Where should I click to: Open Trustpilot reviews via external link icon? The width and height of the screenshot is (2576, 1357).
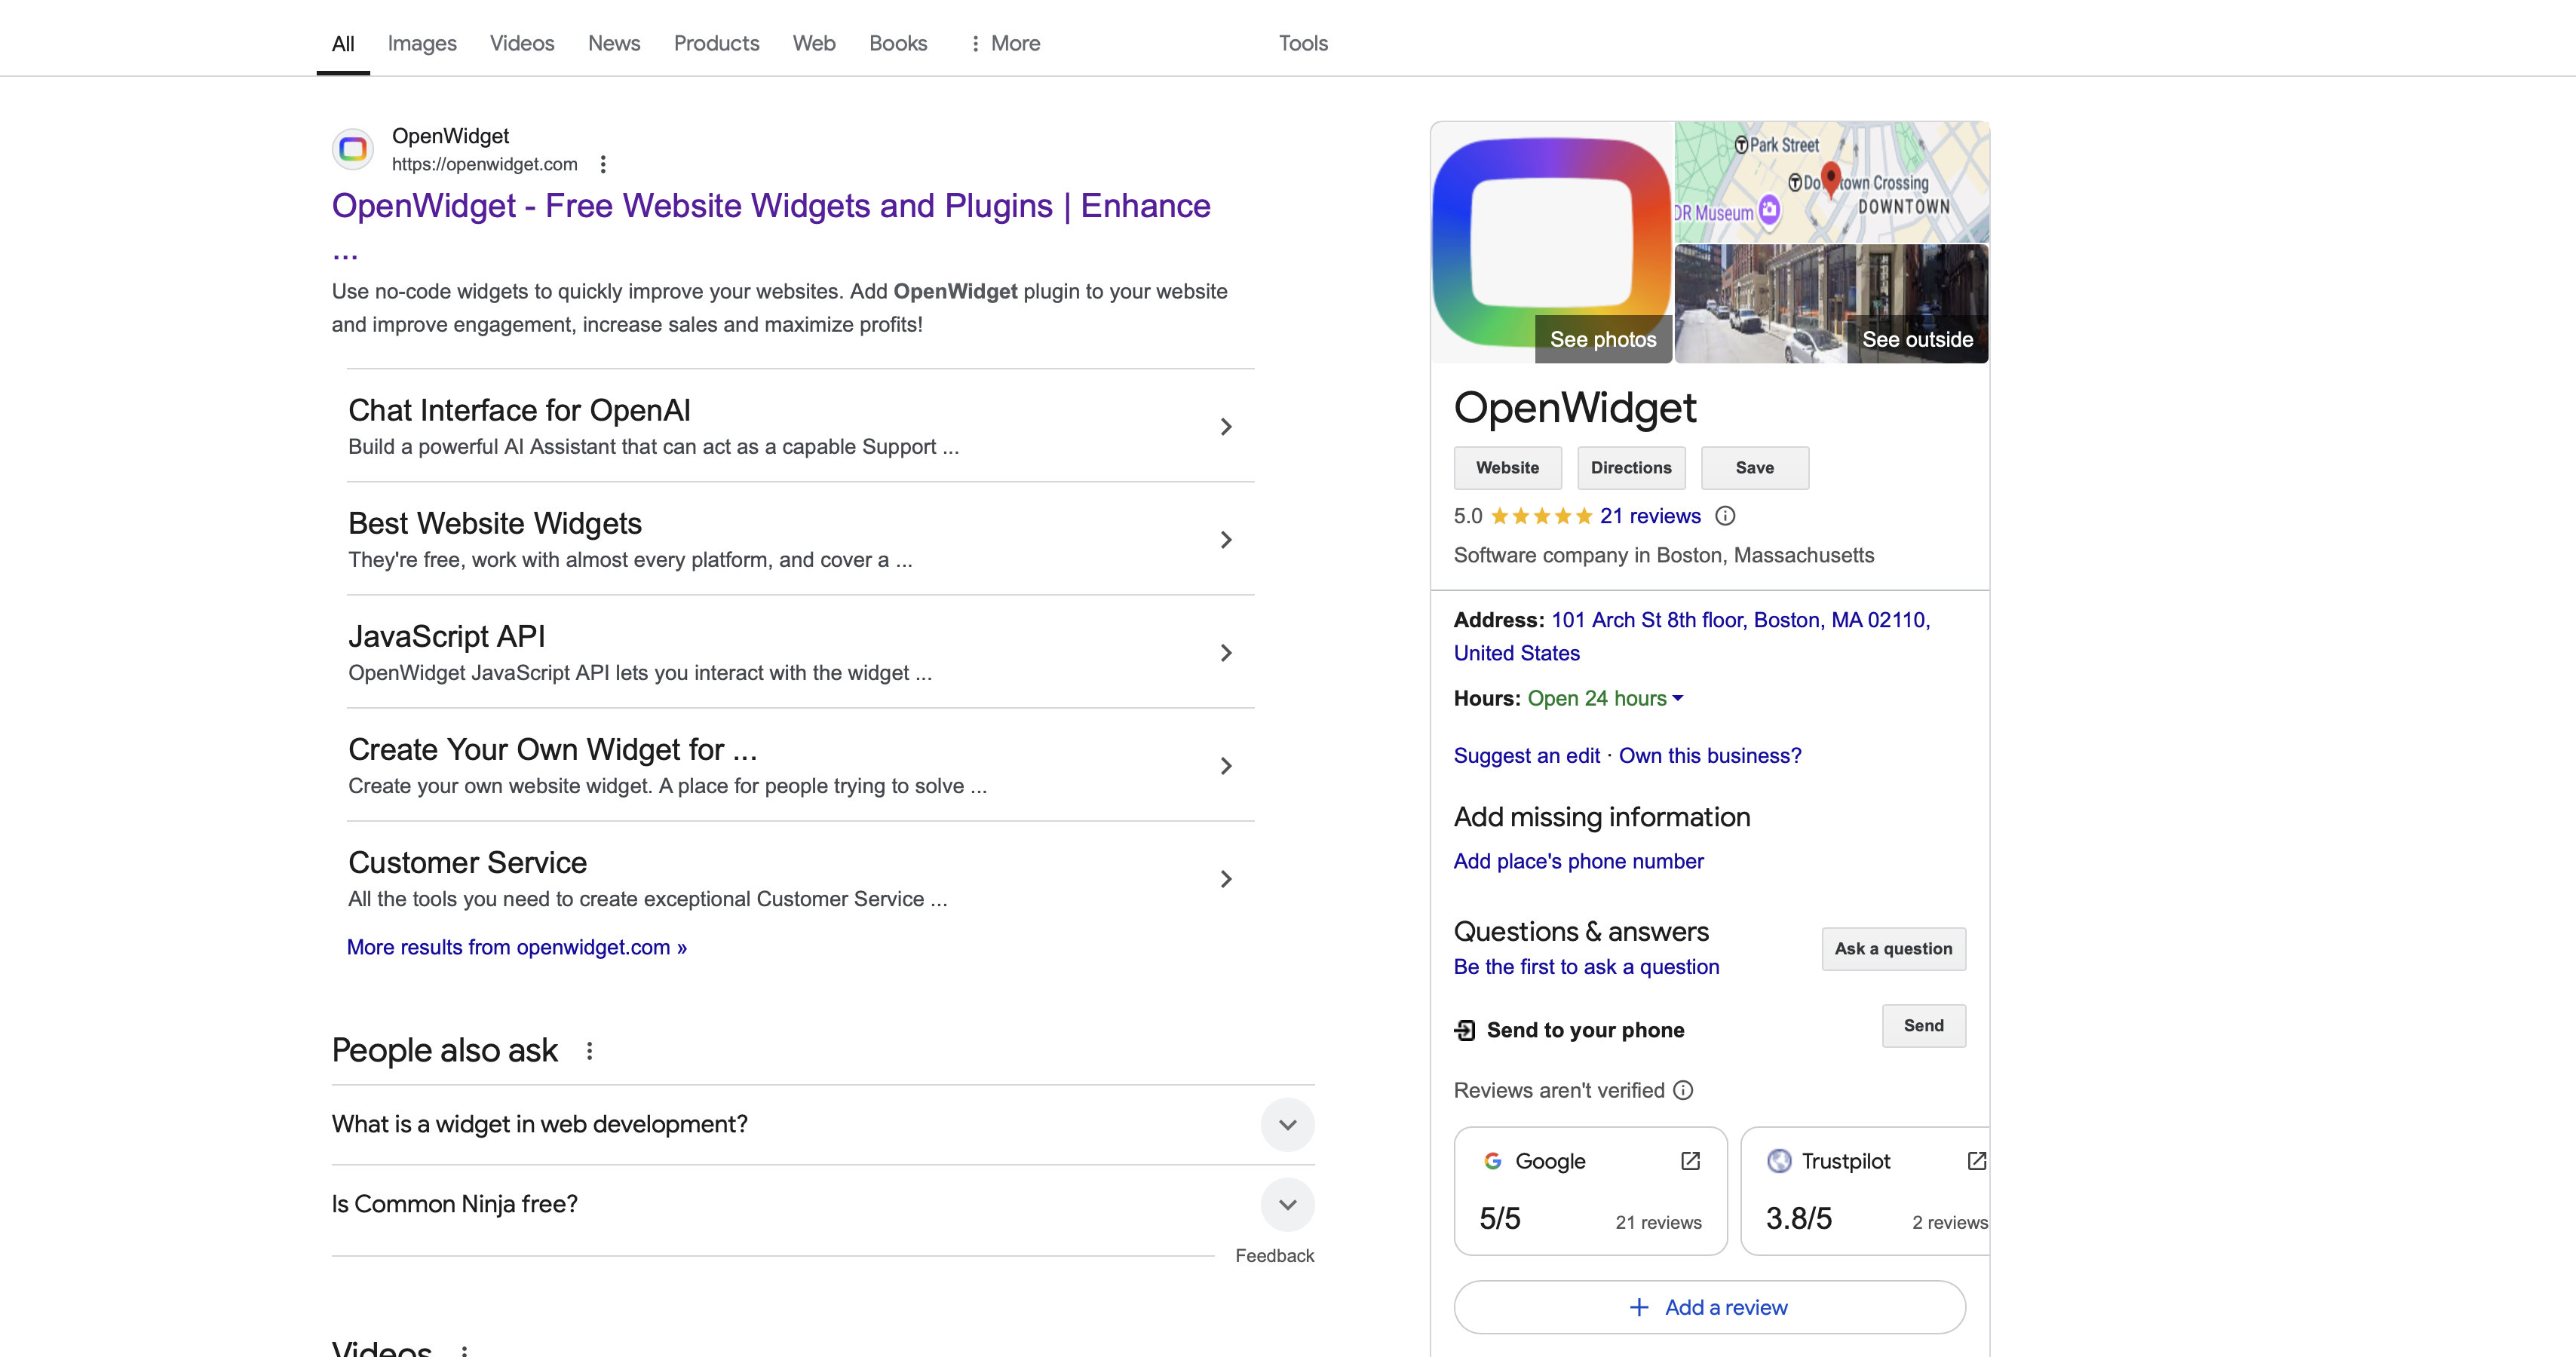click(x=1976, y=1161)
